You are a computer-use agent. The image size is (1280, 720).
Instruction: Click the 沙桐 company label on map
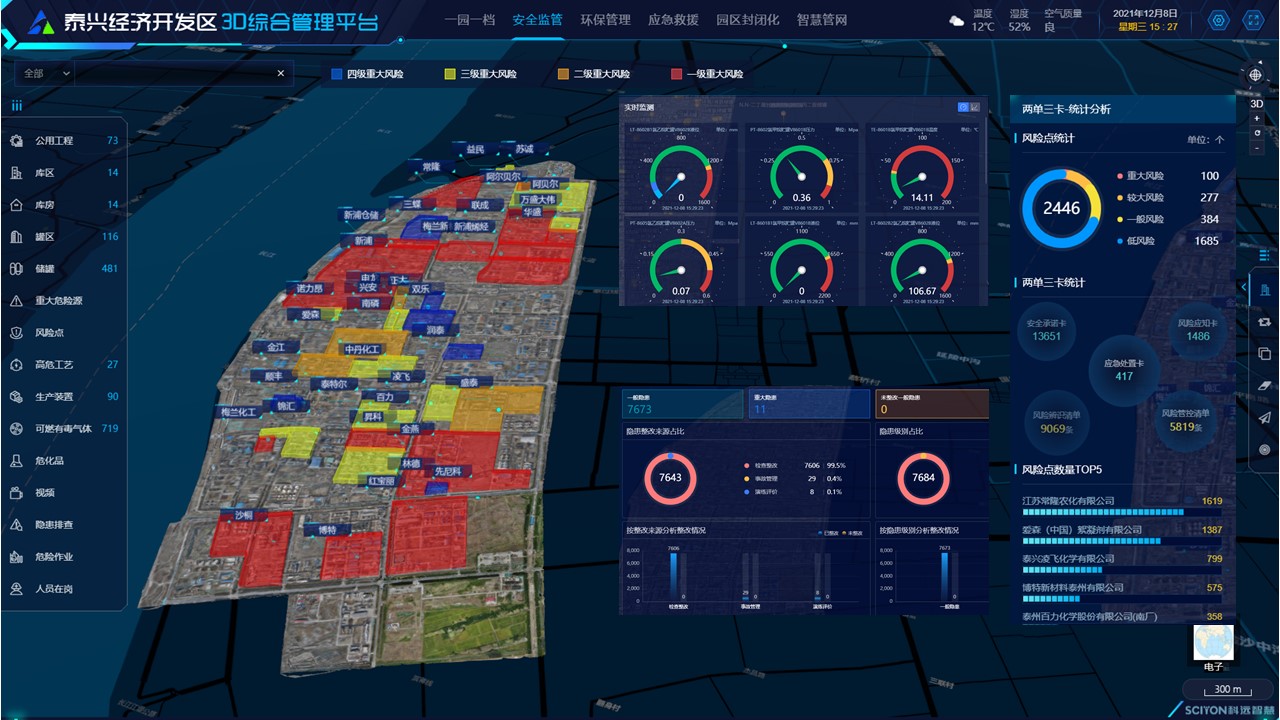(x=243, y=515)
